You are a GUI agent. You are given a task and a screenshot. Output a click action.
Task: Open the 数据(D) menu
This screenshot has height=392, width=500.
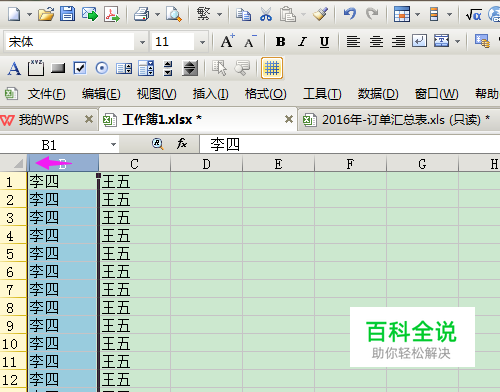(x=378, y=94)
